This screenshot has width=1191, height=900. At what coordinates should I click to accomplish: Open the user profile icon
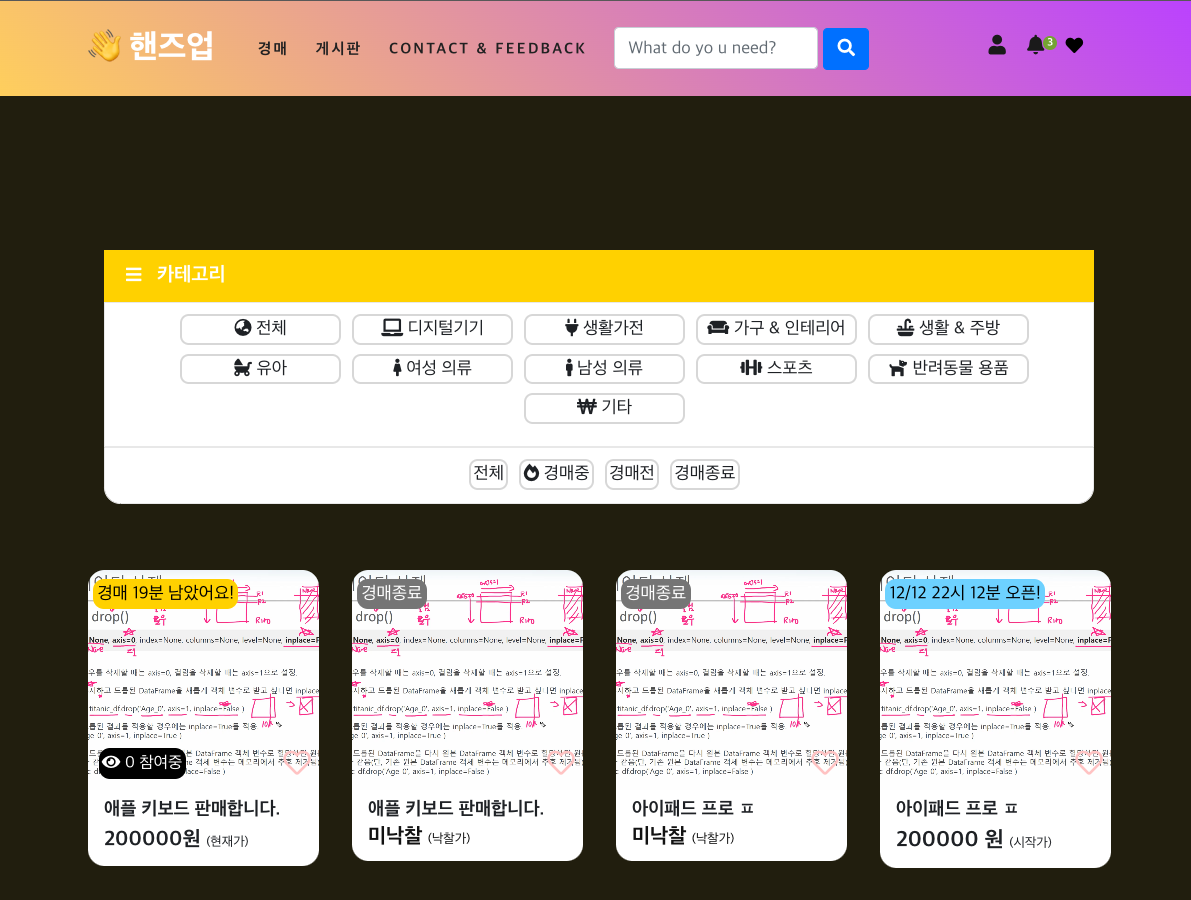(x=997, y=45)
